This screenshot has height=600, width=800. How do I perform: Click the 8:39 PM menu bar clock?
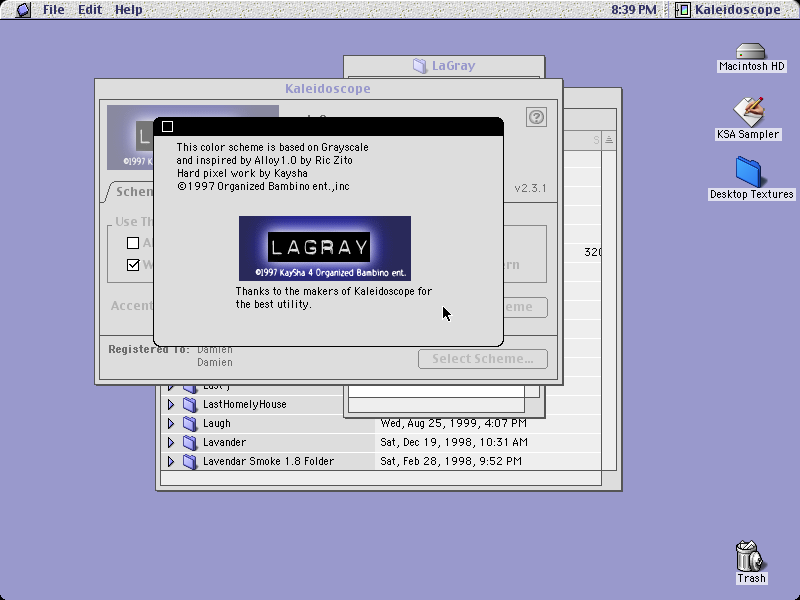click(x=634, y=10)
